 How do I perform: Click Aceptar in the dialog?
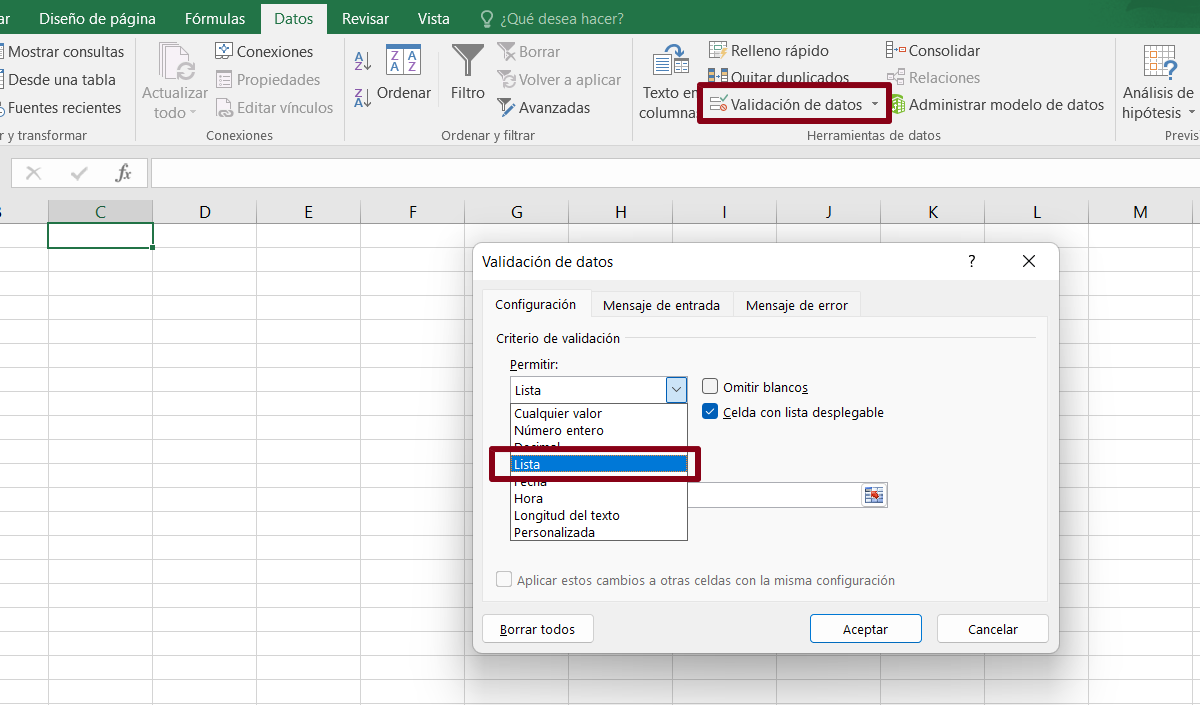[x=865, y=629]
